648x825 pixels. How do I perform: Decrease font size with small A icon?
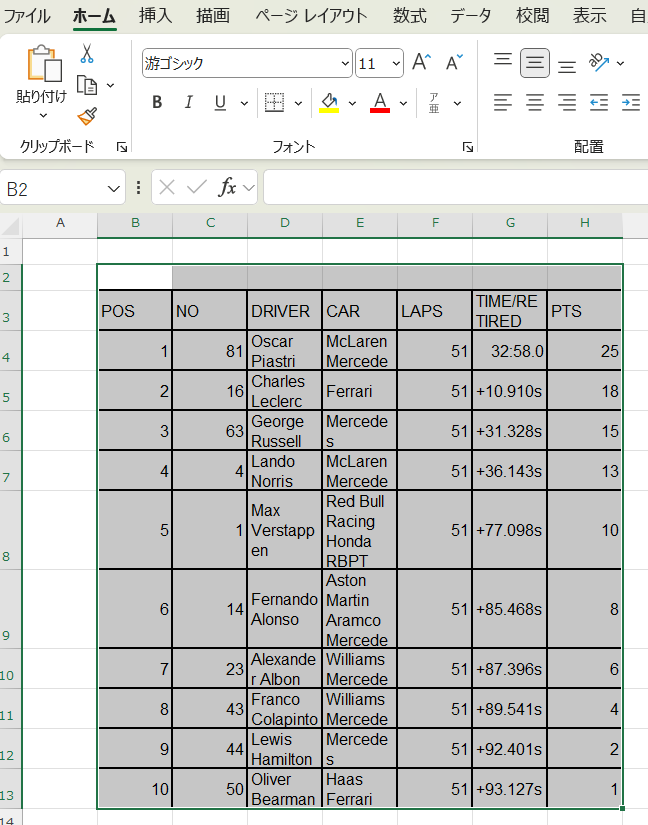pyautogui.click(x=453, y=63)
